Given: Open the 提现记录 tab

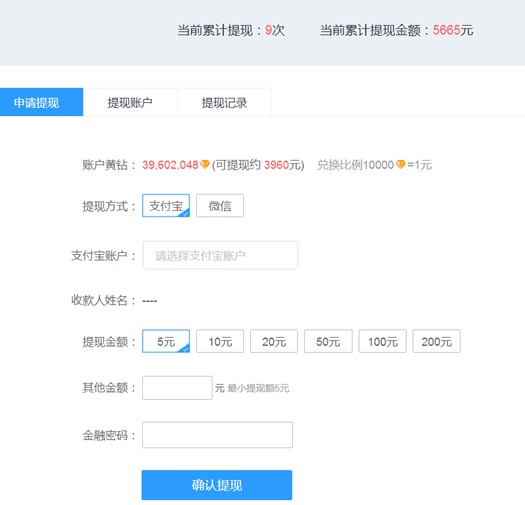Looking at the screenshot, I should coord(224,102).
